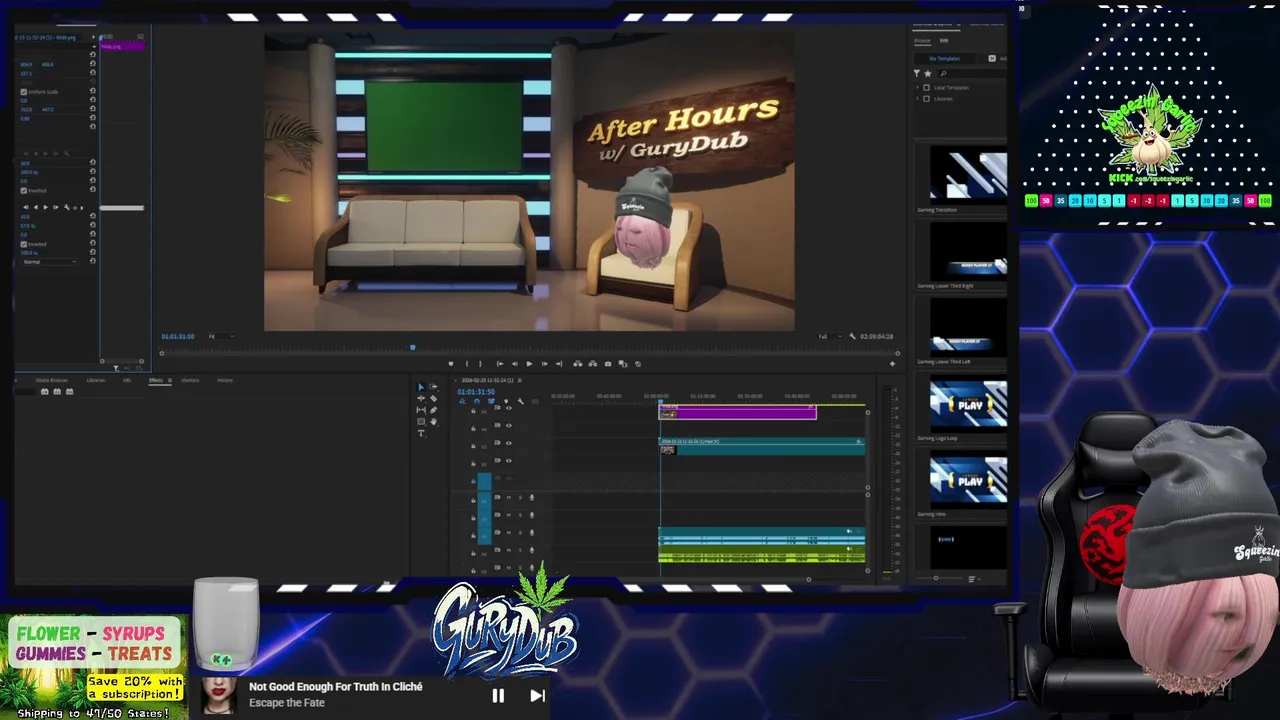This screenshot has height=720, width=1280.
Task: Switch to History tab
Action: (x=225, y=380)
